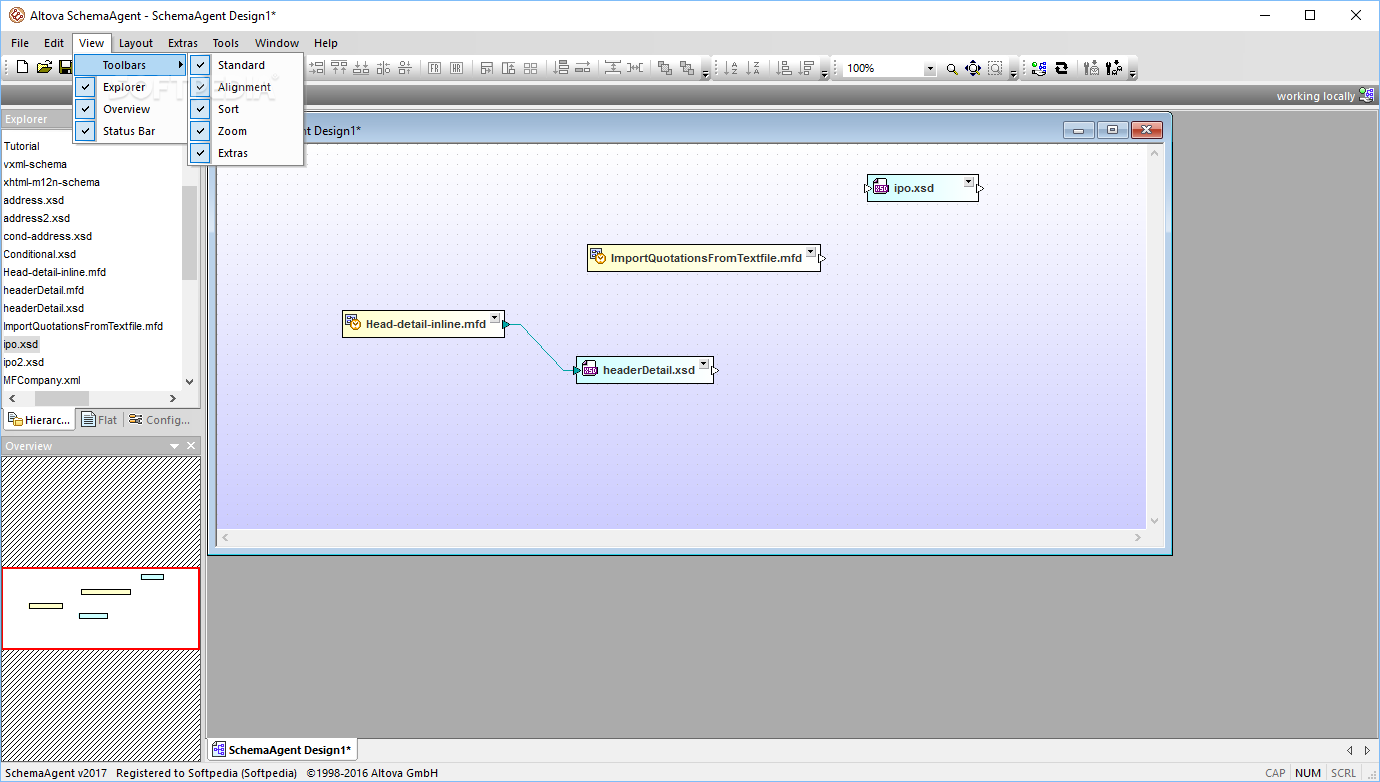This screenshot has height=782, width=1380.
Task: Open the File menu
Action: 20,43
